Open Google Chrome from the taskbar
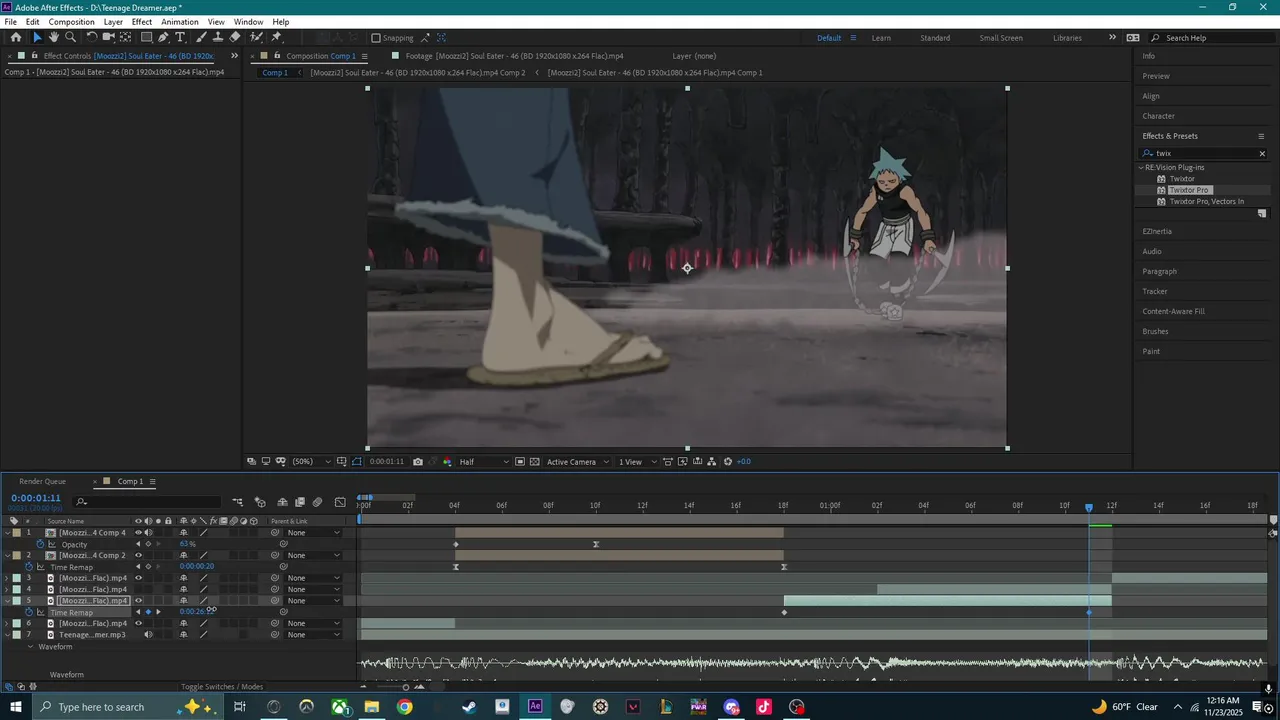The width and height of the screenshot is (1280, 720). (404, 707)
